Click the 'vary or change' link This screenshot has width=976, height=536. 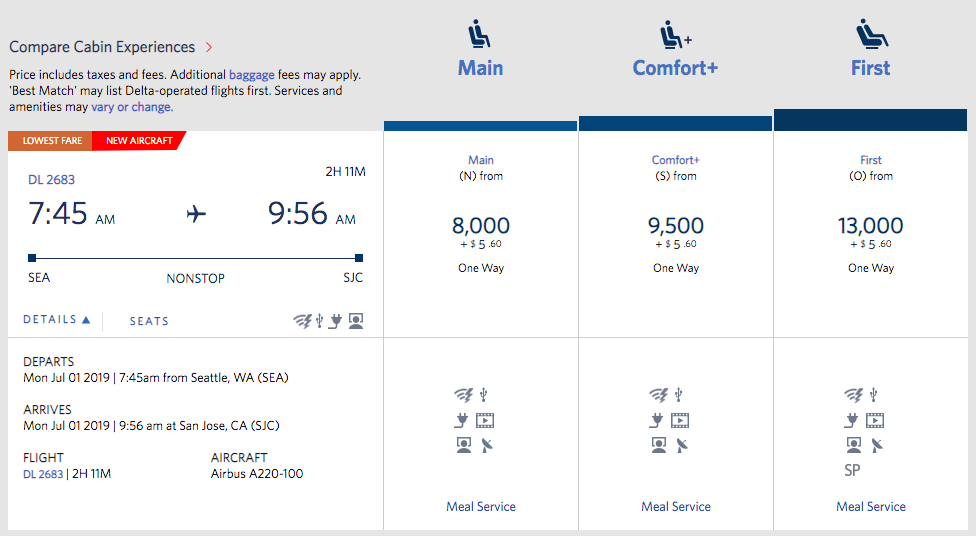click(131, 107)
